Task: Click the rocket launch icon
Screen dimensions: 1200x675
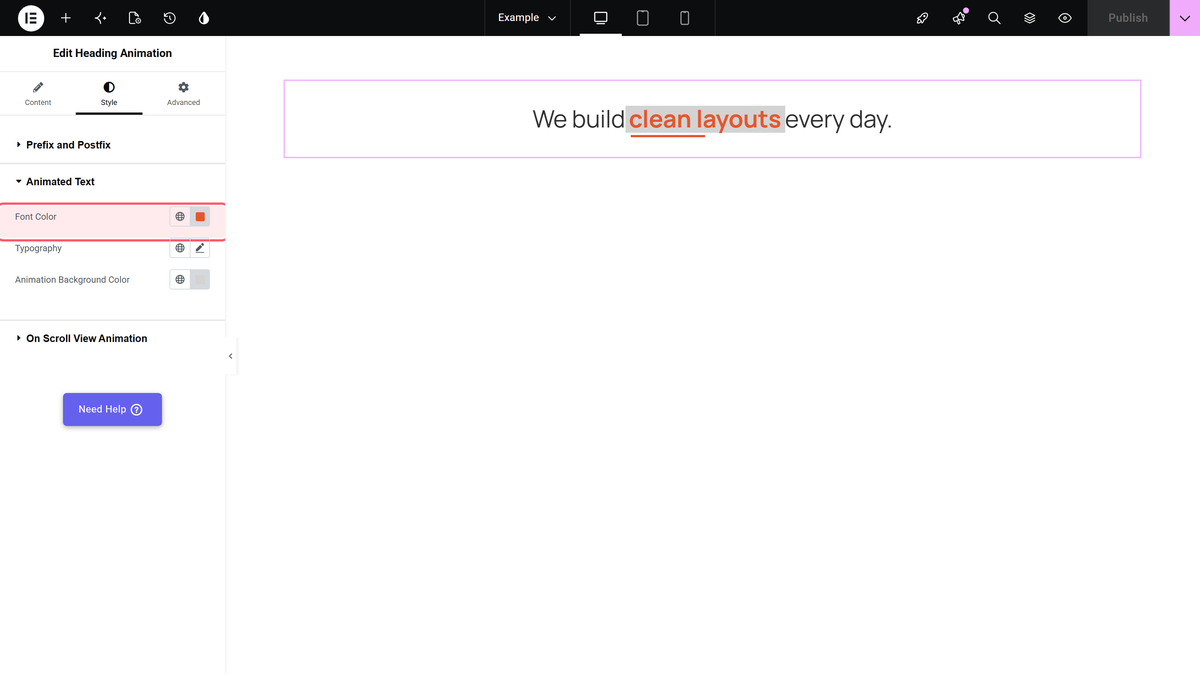Action: point(923,18)
